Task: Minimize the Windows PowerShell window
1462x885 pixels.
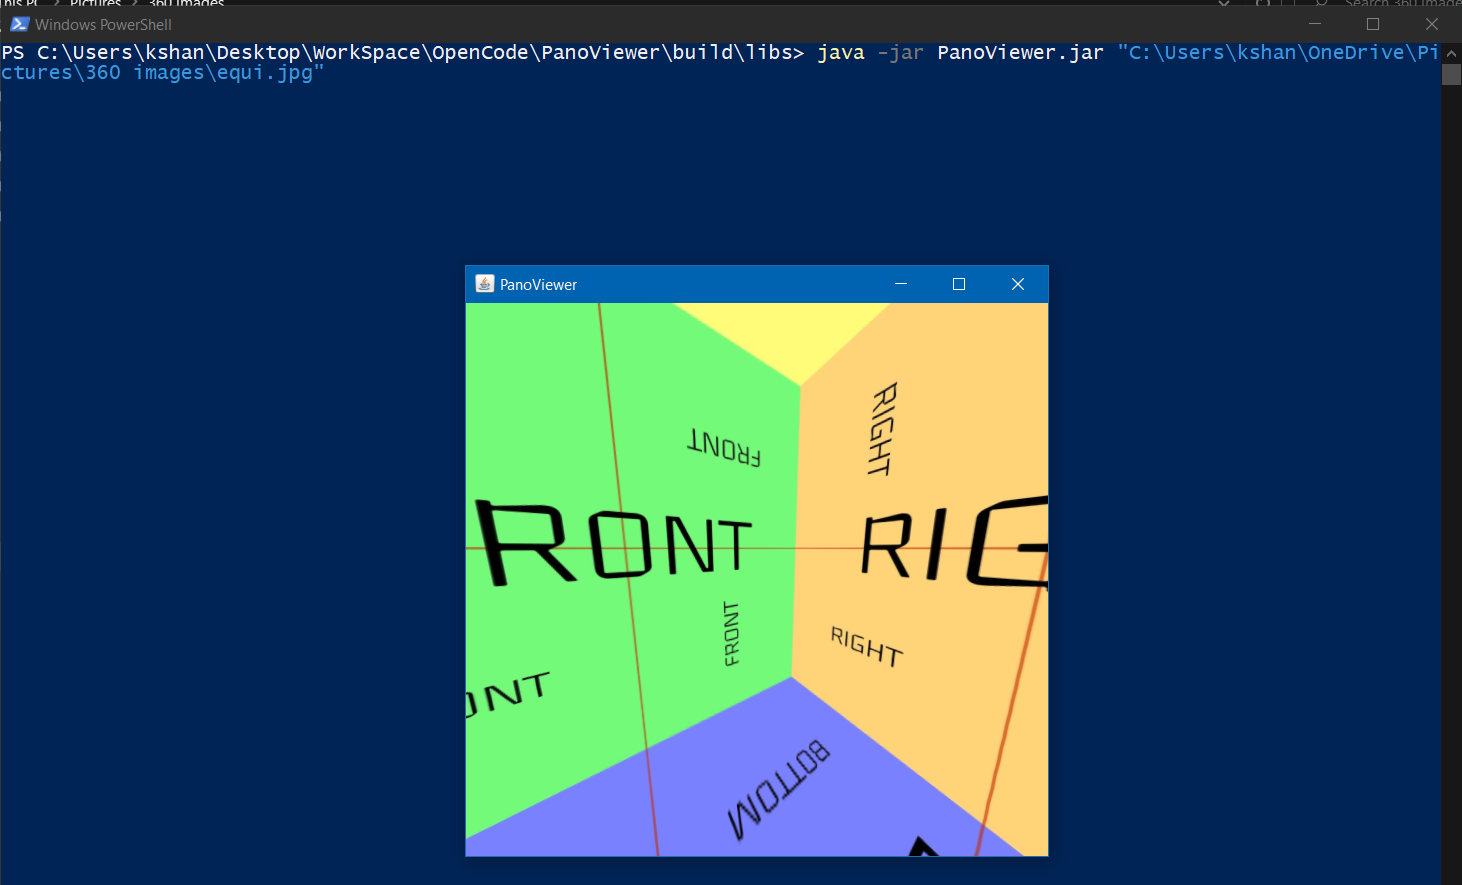Action: pos(1314,24)
